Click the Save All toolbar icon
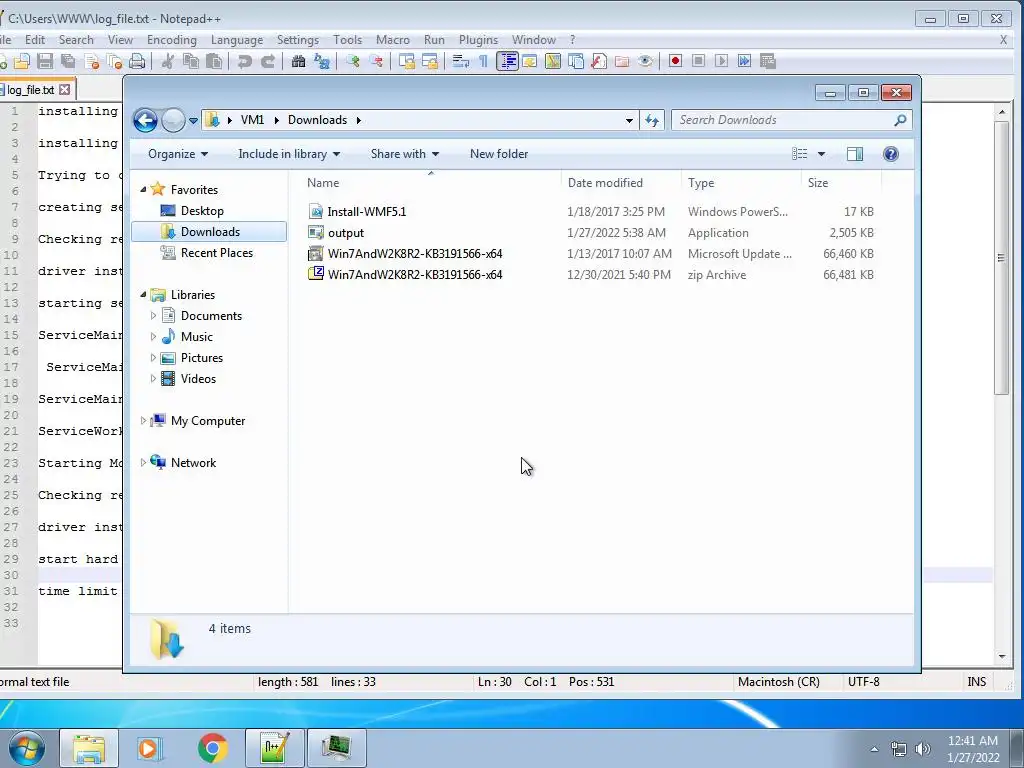 click(68, 61)
